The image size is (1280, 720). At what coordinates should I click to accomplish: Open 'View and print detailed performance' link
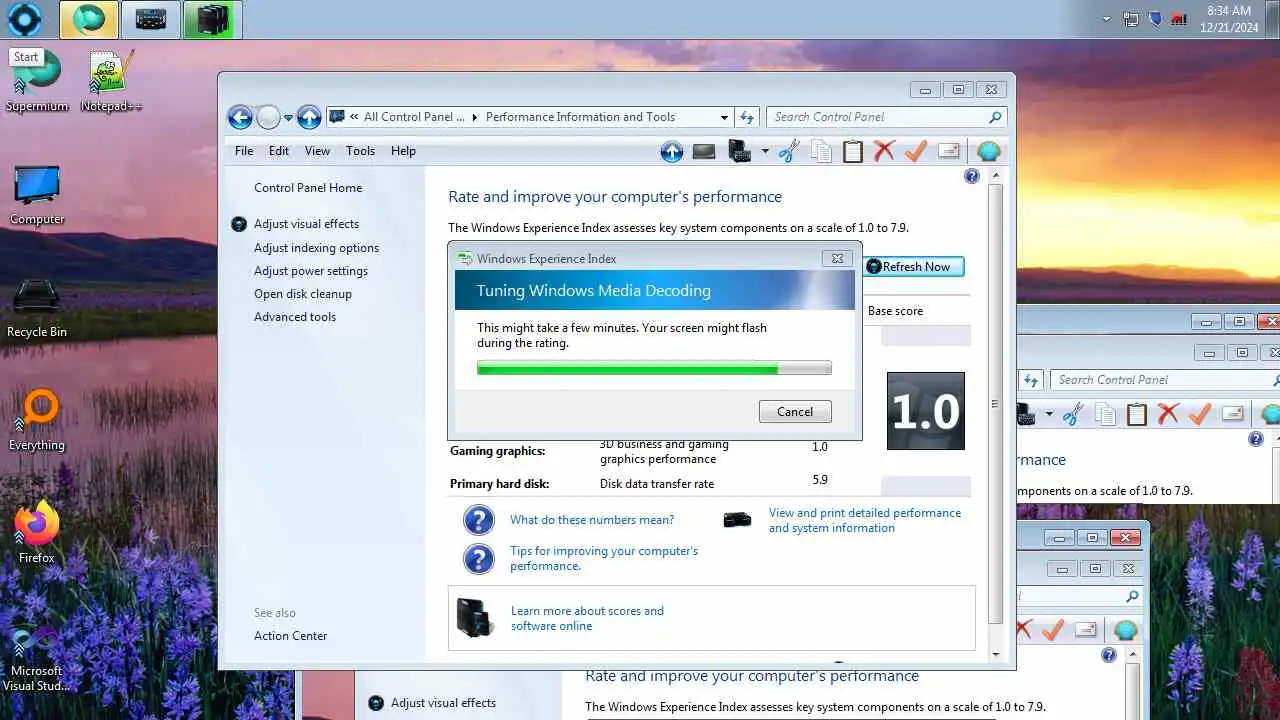865,520
